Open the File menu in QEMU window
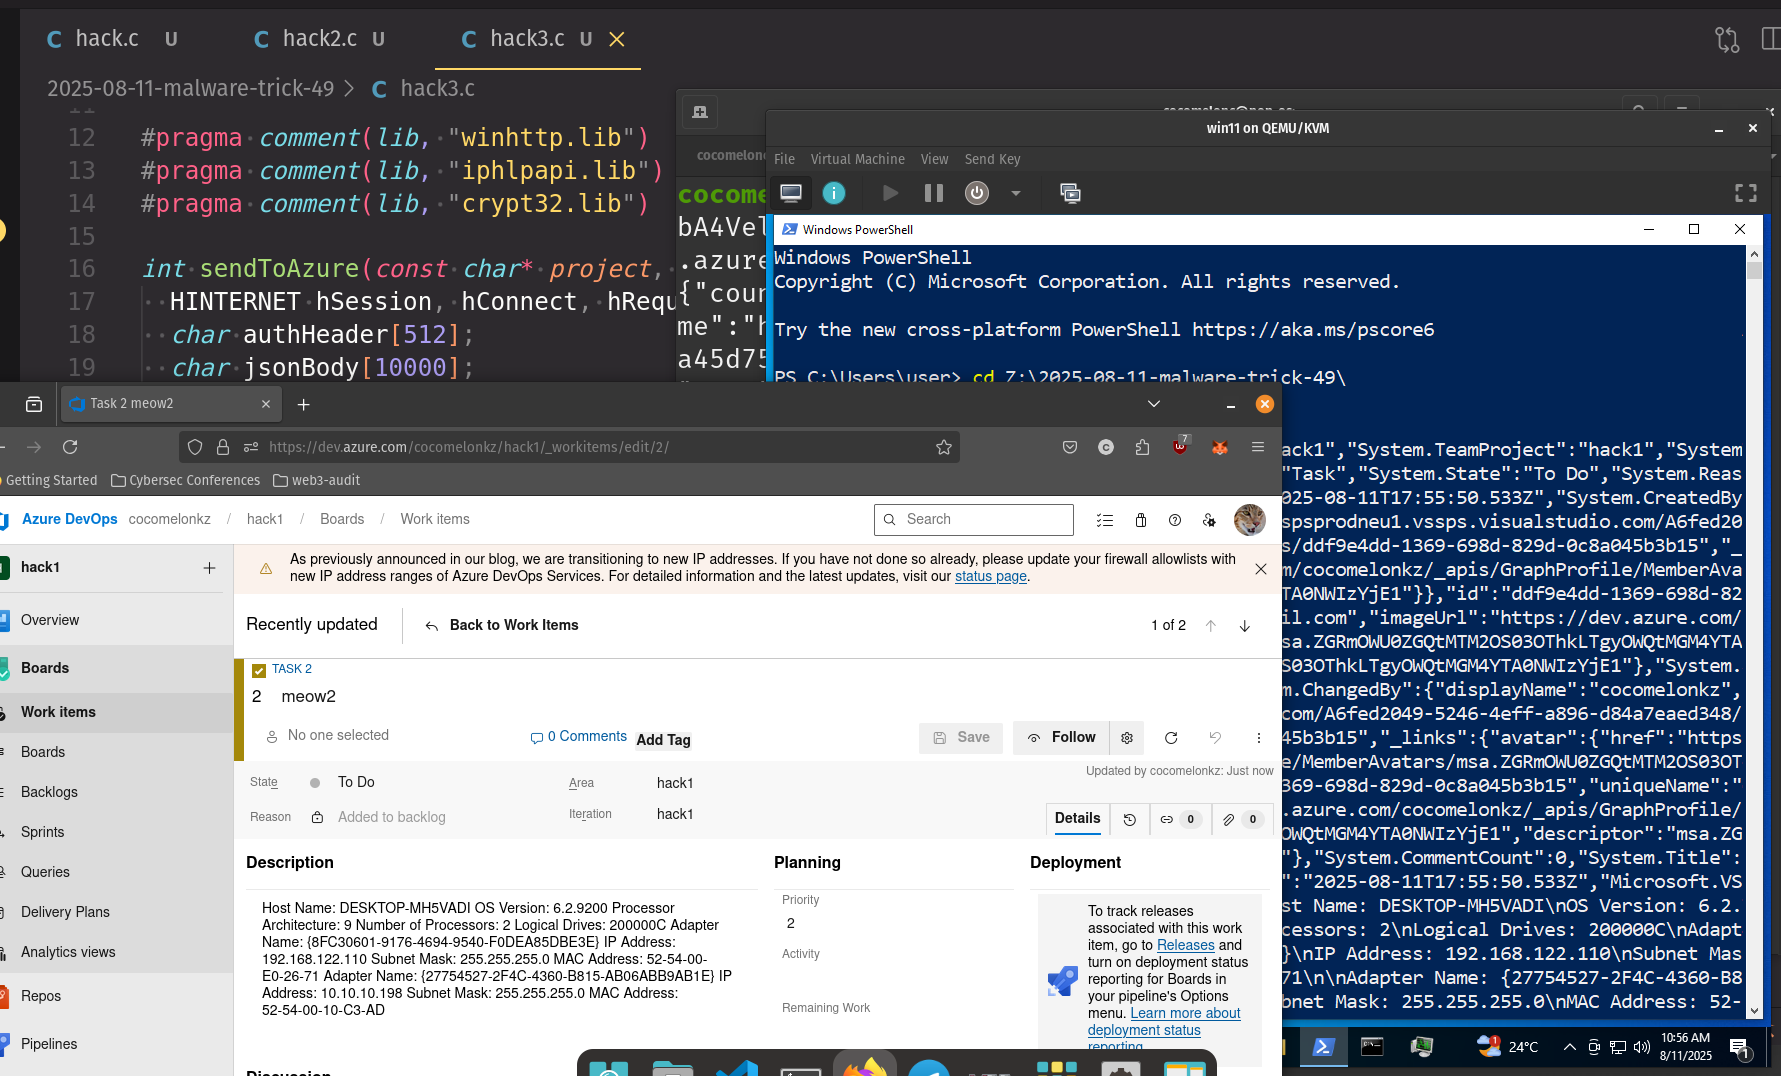The width and height of the screenshot is (1781, 1076). [785, 159]
